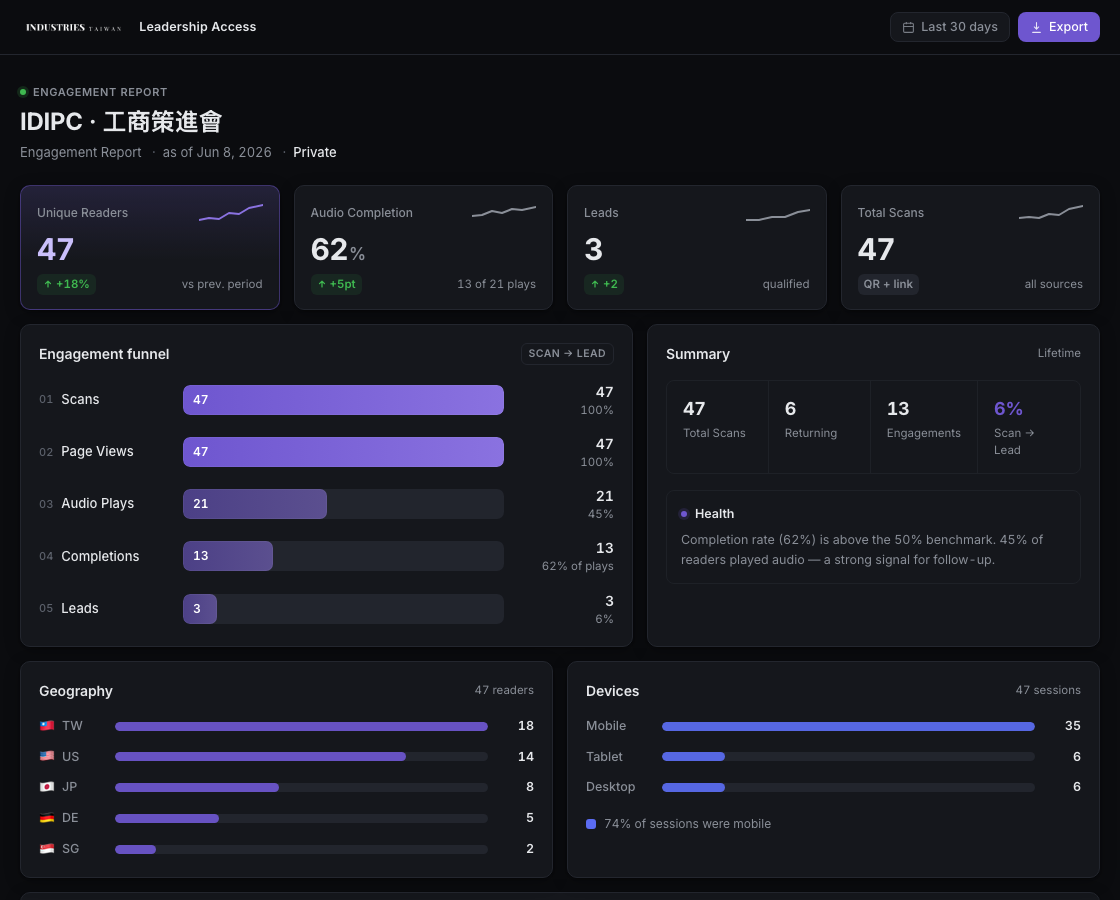The height and width of the screenshot is (900, 1120).
Task: Click the Page Views funnel bar
Action: (x=343, y=452)
